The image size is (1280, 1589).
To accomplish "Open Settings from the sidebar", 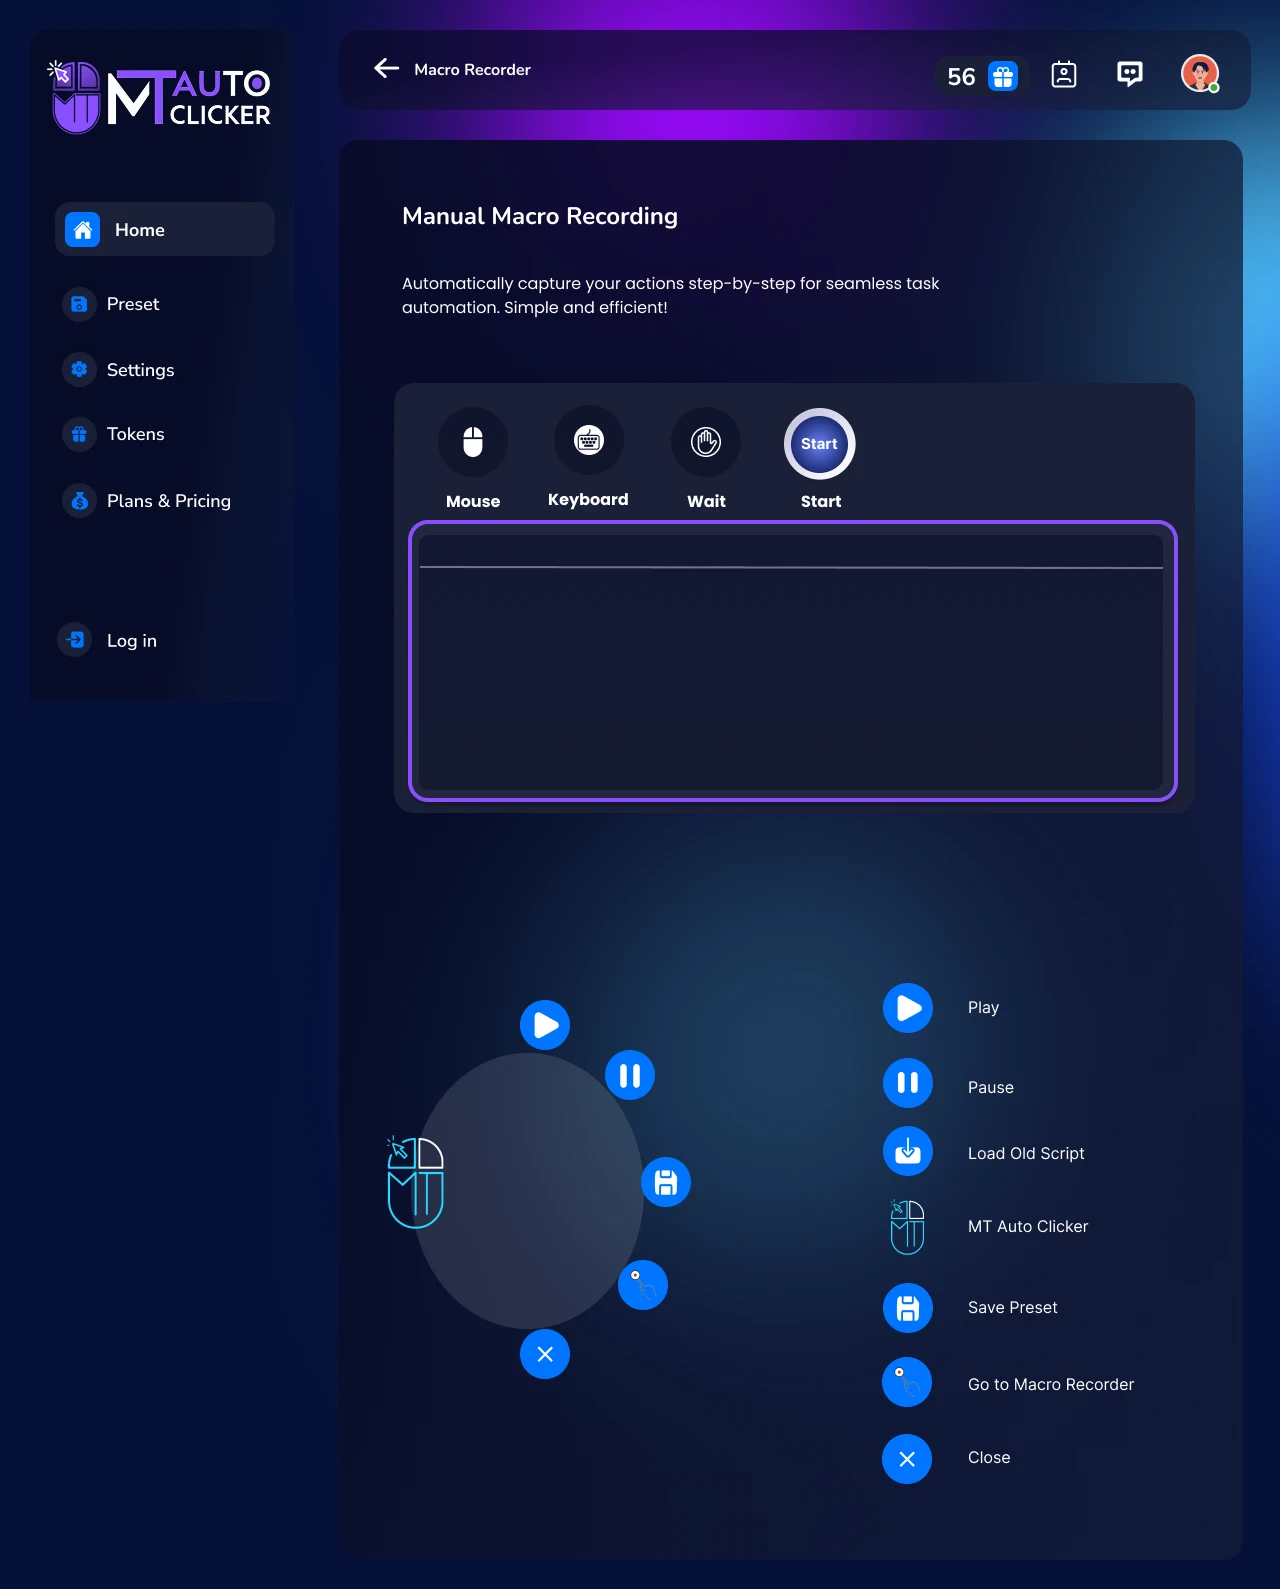I will click(140, 370).
